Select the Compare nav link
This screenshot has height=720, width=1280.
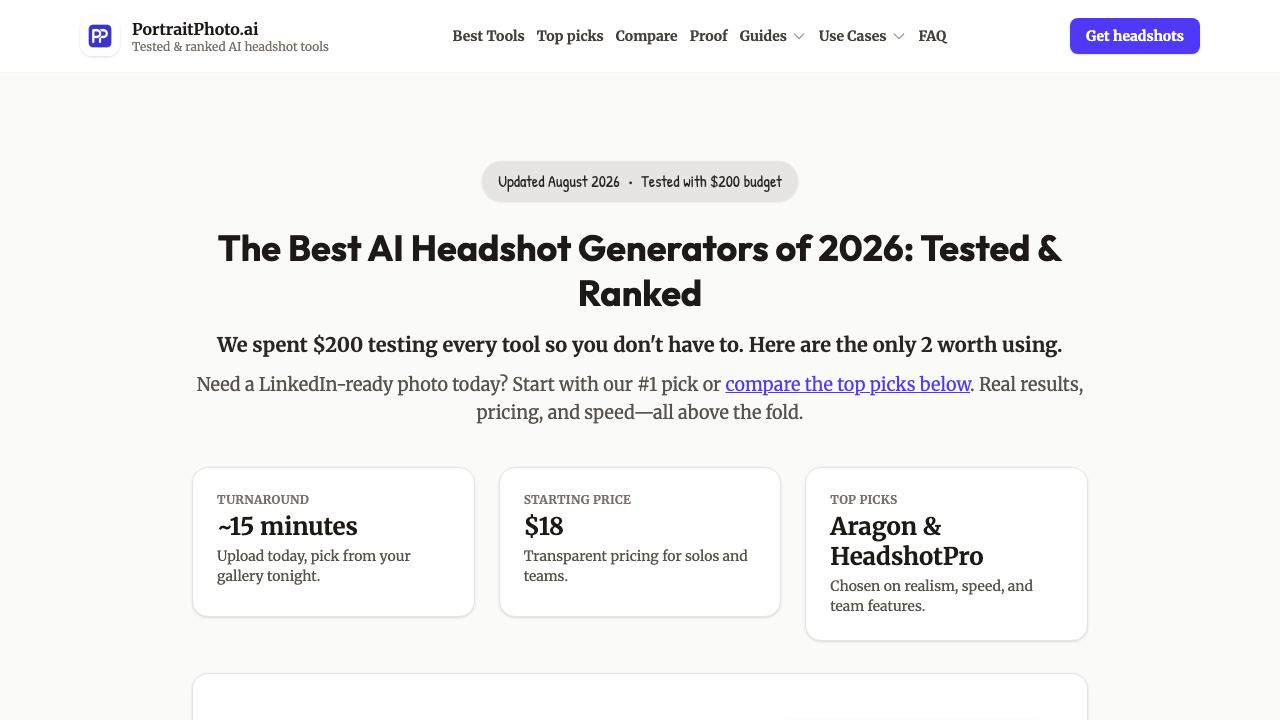(646, 36)
